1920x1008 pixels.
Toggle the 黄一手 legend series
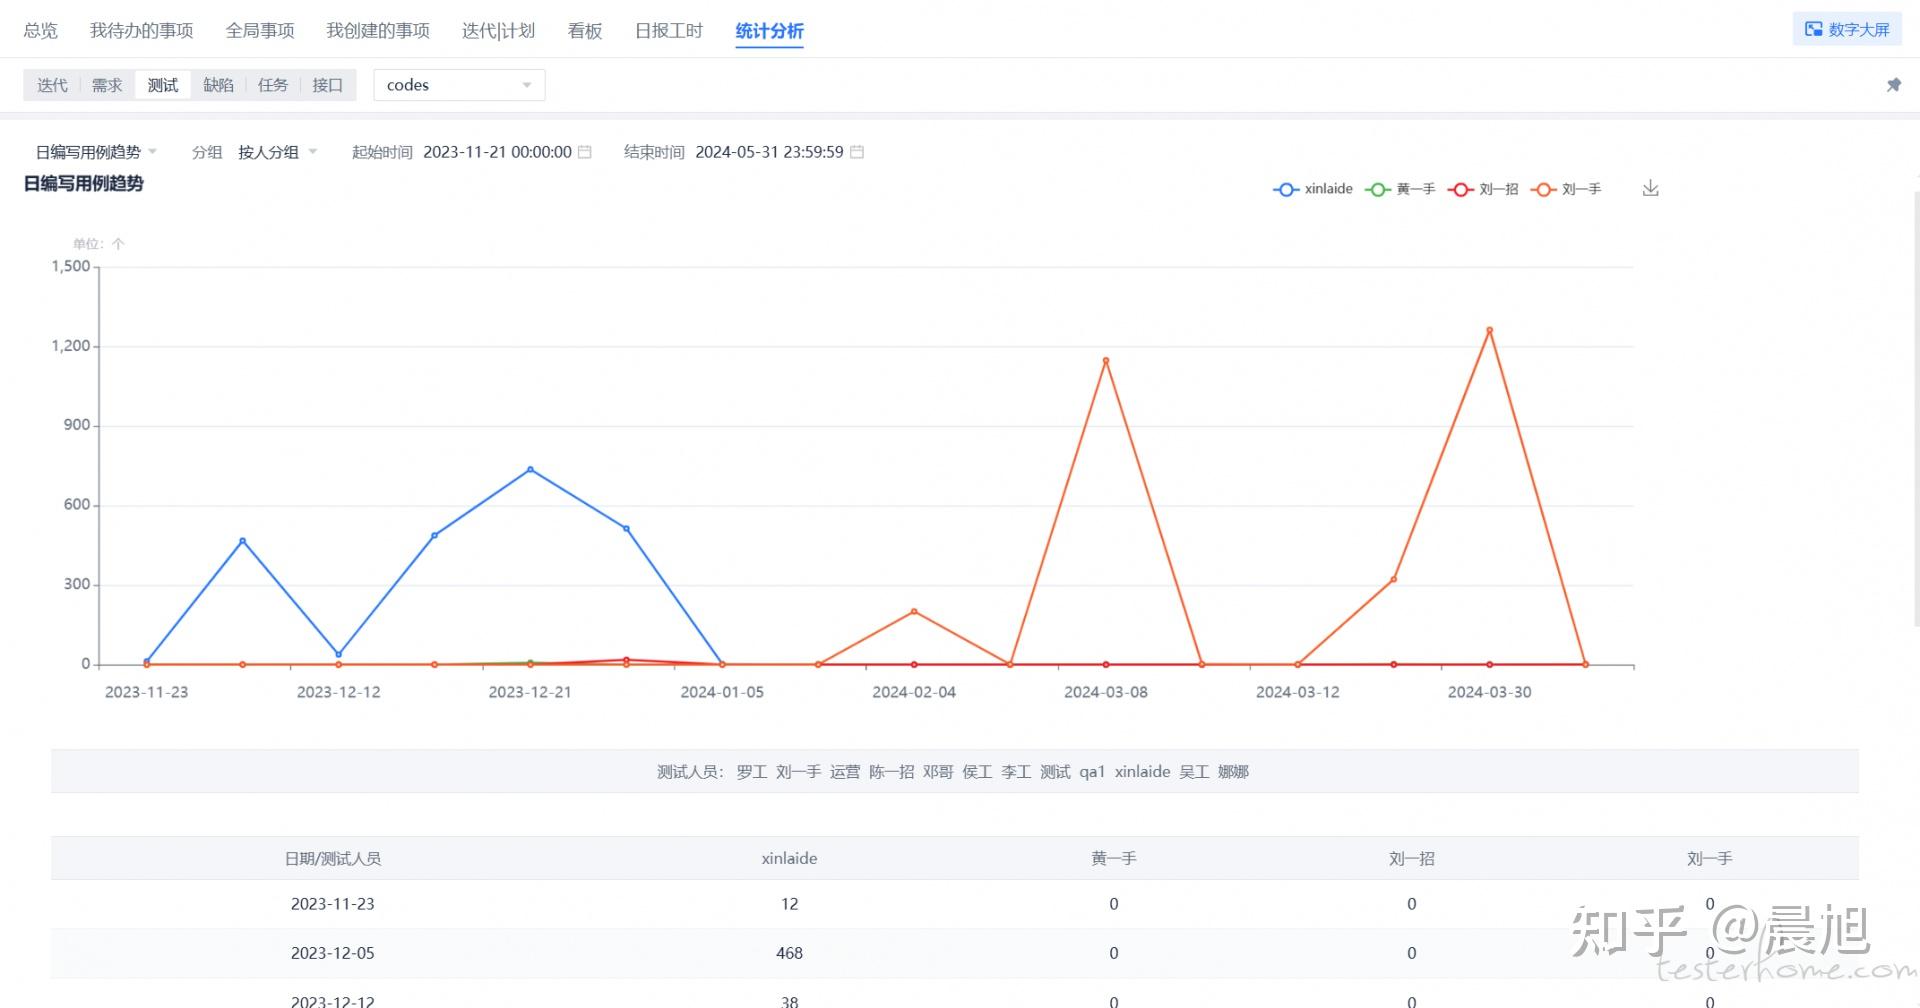point(1400,189)
